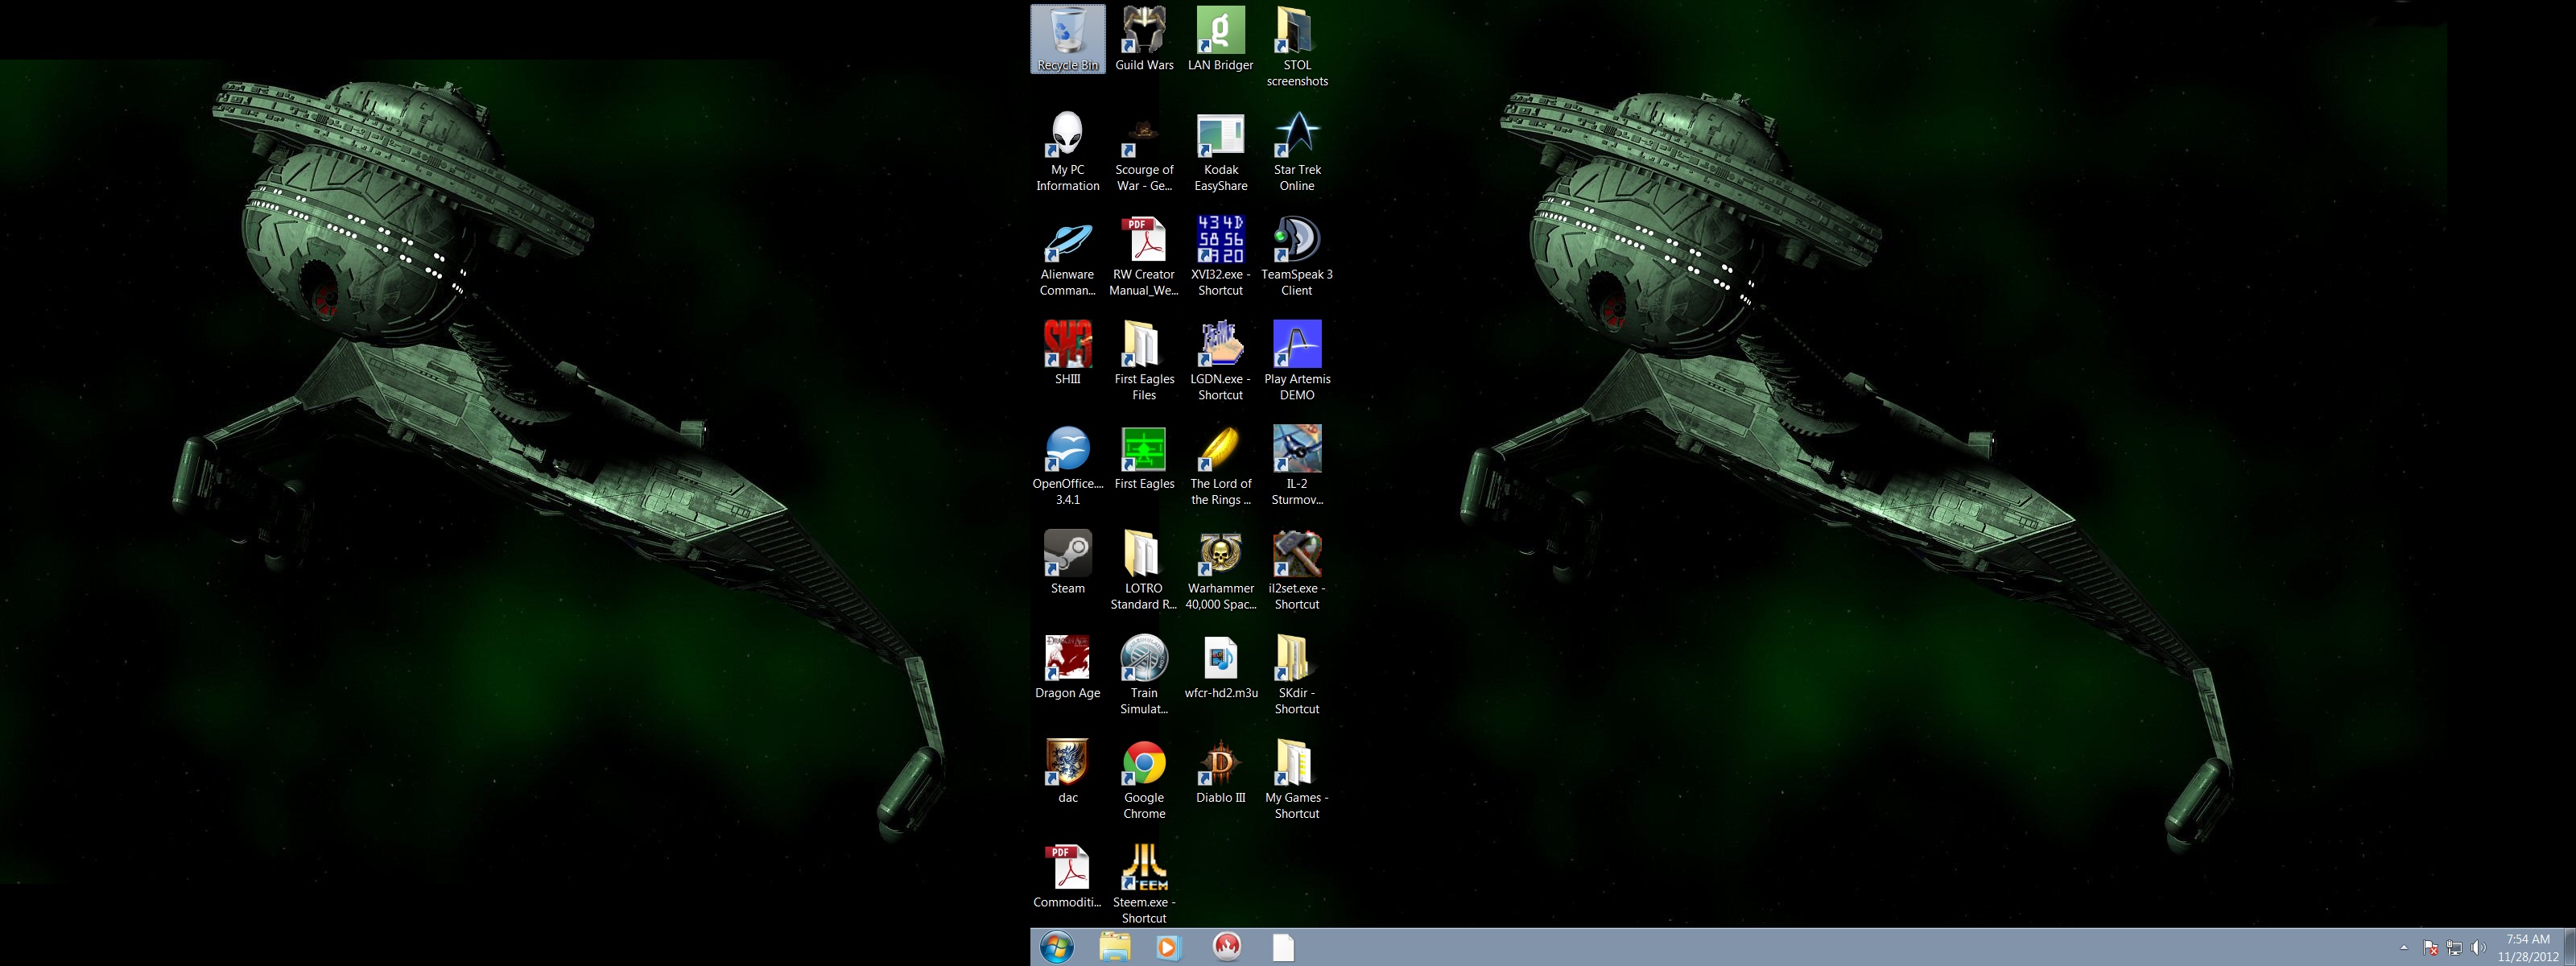Launch Google Chrome from the desktop
2576x966 pixels.
1143,765
